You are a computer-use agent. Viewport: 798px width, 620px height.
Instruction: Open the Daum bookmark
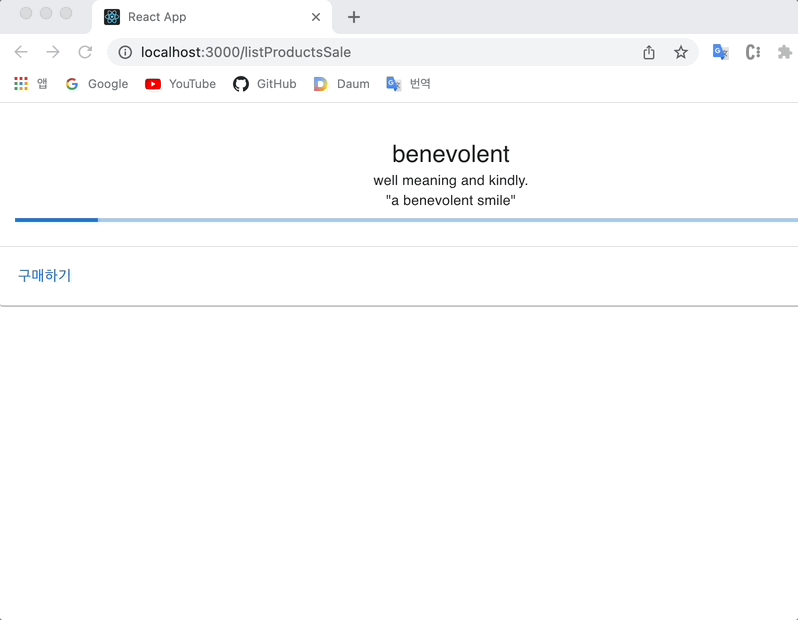point(341,83)
